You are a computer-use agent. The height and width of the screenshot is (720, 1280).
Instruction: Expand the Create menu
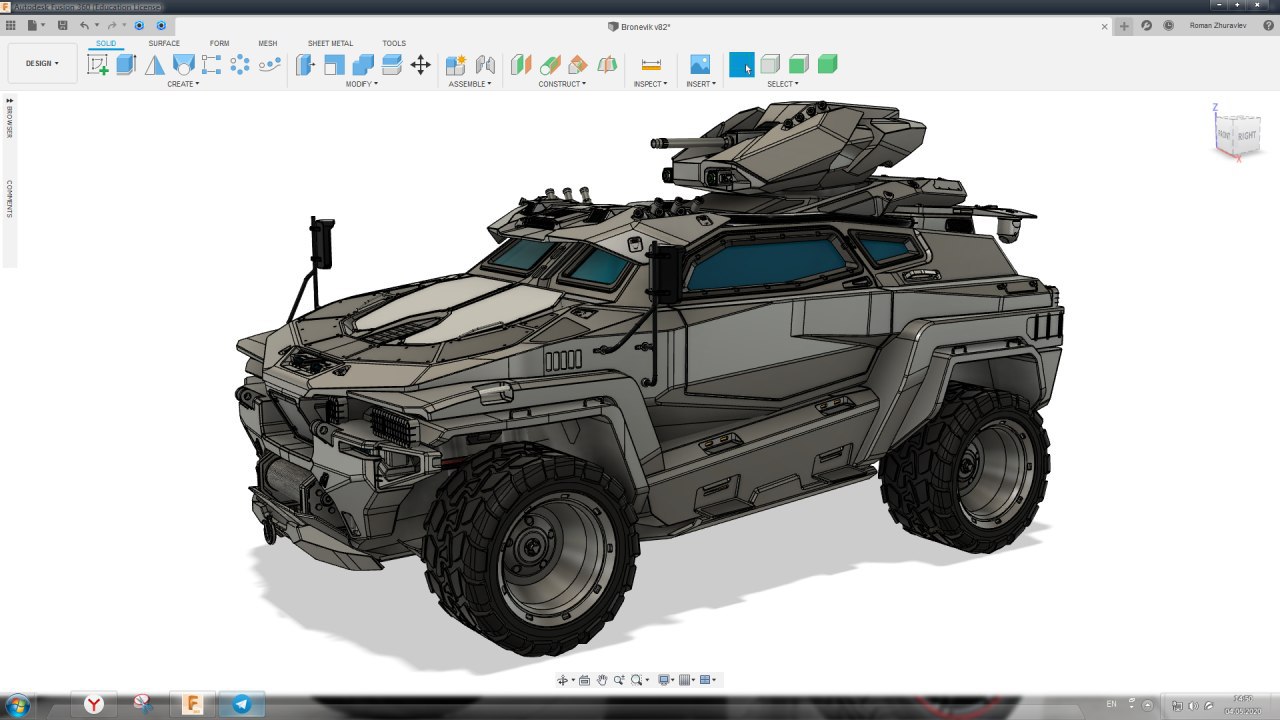click(x=183, y=84)
